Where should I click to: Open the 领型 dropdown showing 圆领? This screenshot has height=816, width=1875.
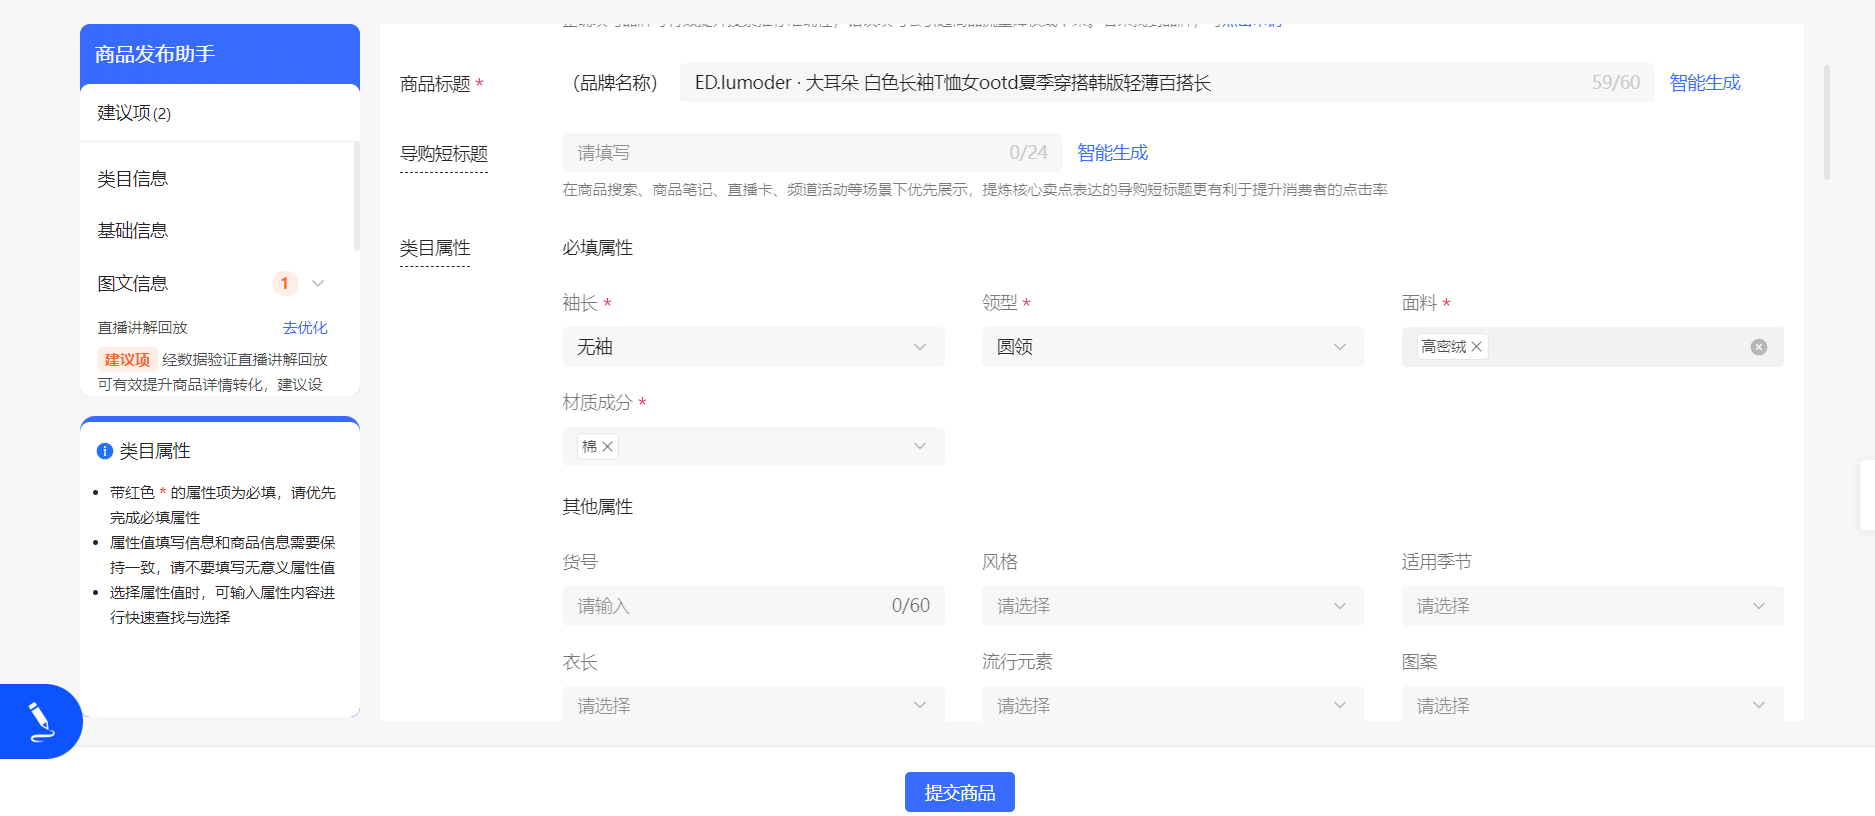[x=1172, y=347]
